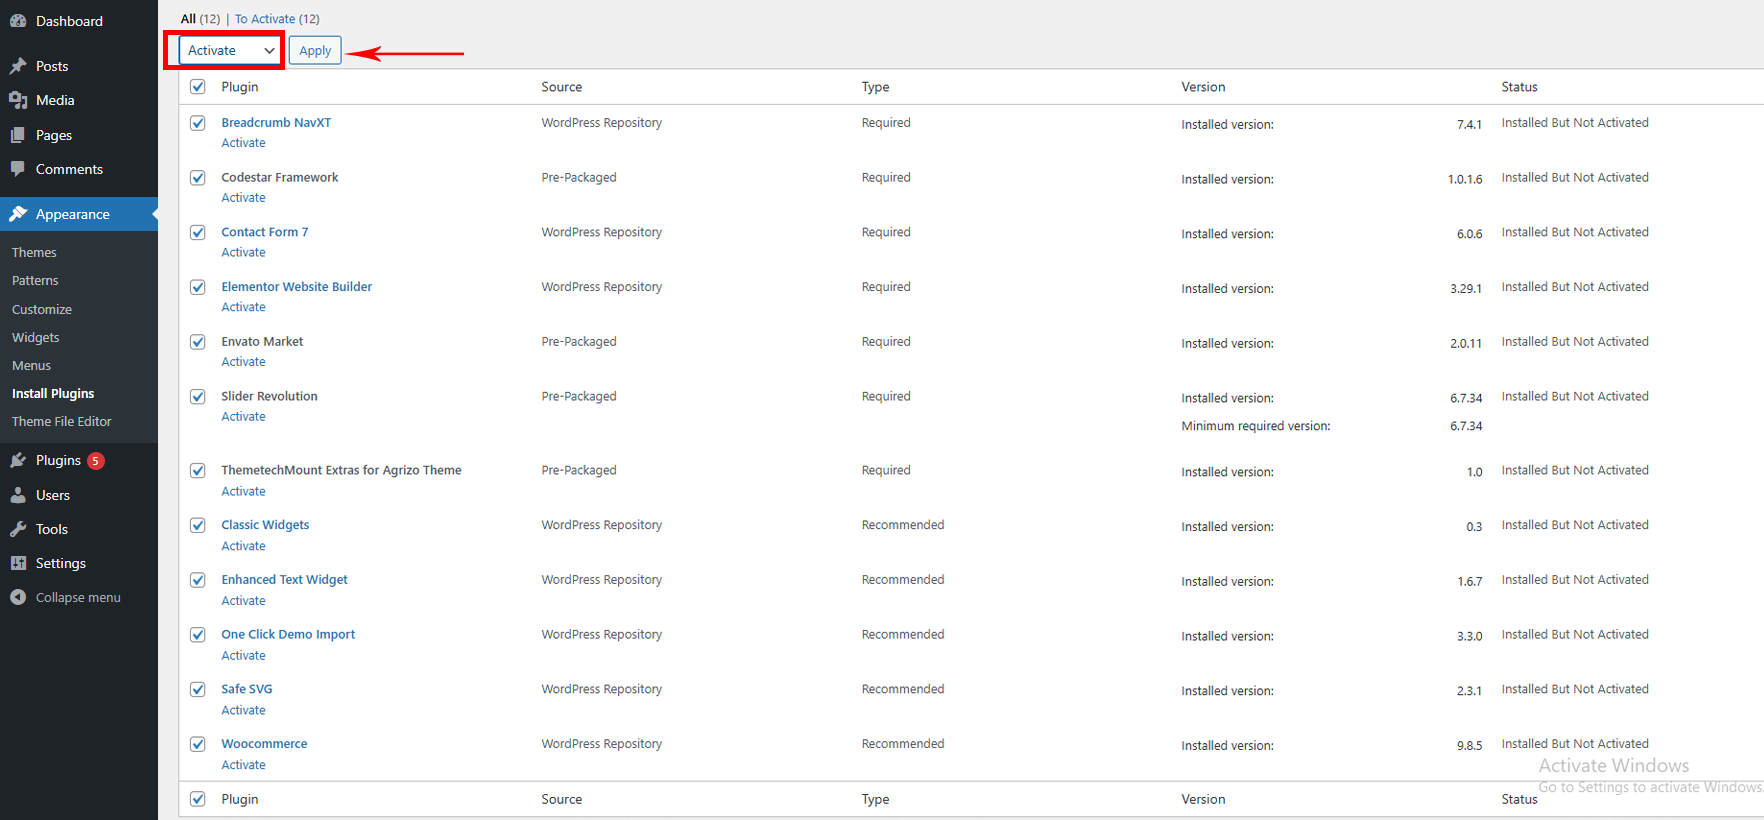The width and height of the screenshot is (1764, 820).
Task: Select the To Activate (12) filter
Action: [277, 19]
